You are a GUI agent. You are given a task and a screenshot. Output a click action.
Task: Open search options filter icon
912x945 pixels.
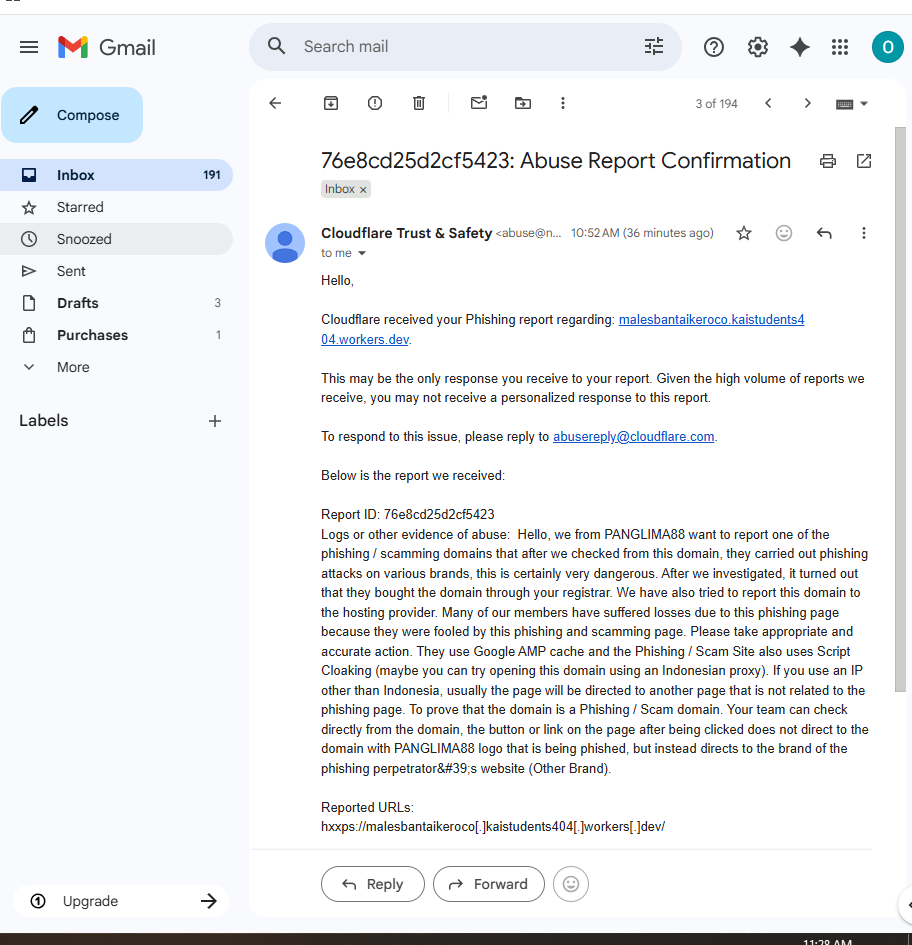pyautogui.click(x=653, y=46)
